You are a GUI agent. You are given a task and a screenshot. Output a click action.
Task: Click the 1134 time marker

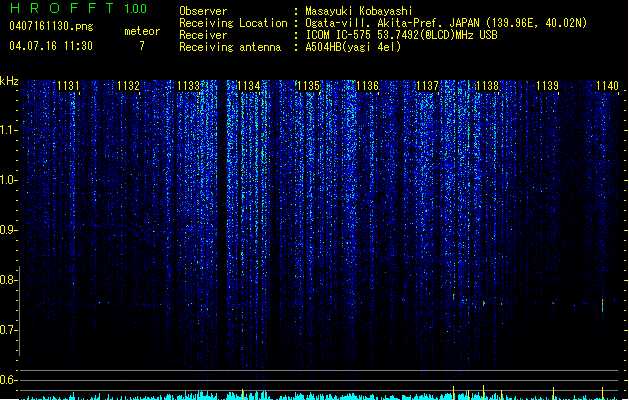point(248,86)
